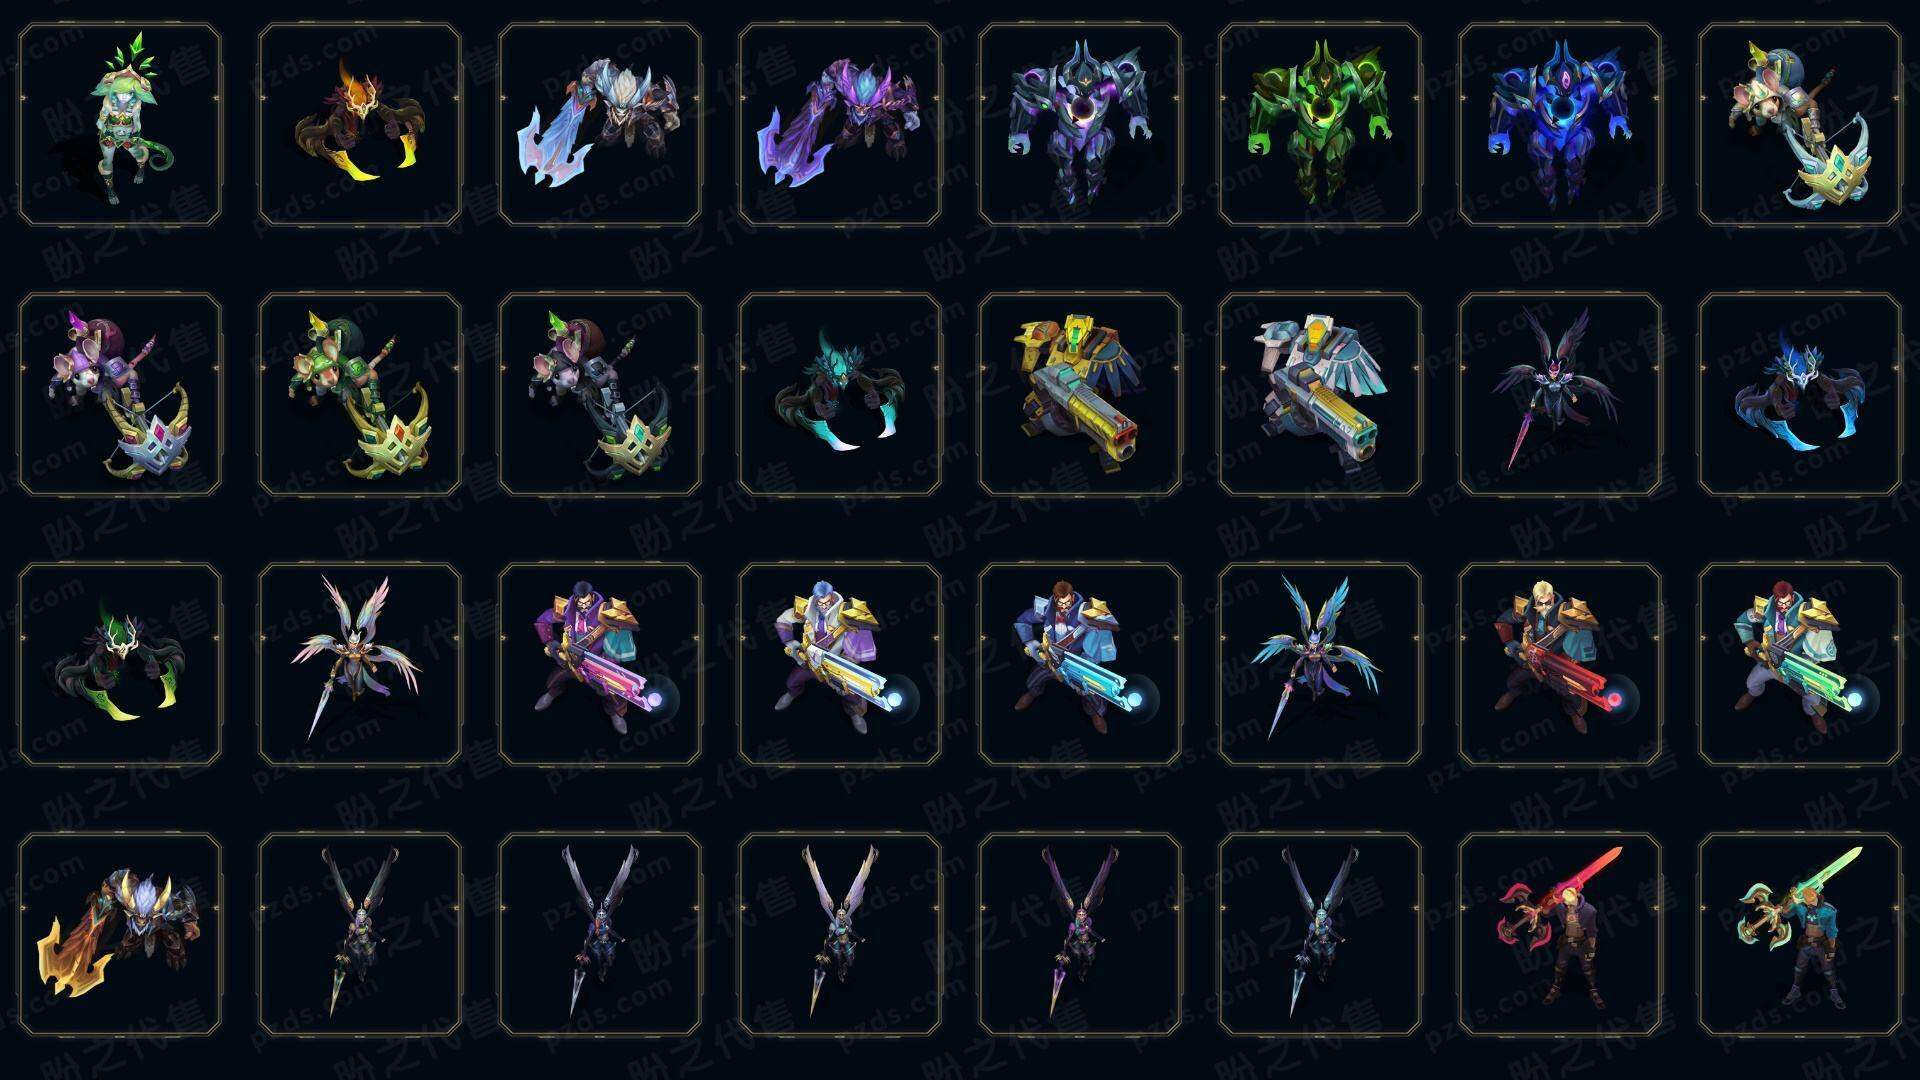The height and width of the screenshot is (1080, 1920).
Task: Pick the gunner with pink rifle, purple suit
Action: click(x=600, y=664)
